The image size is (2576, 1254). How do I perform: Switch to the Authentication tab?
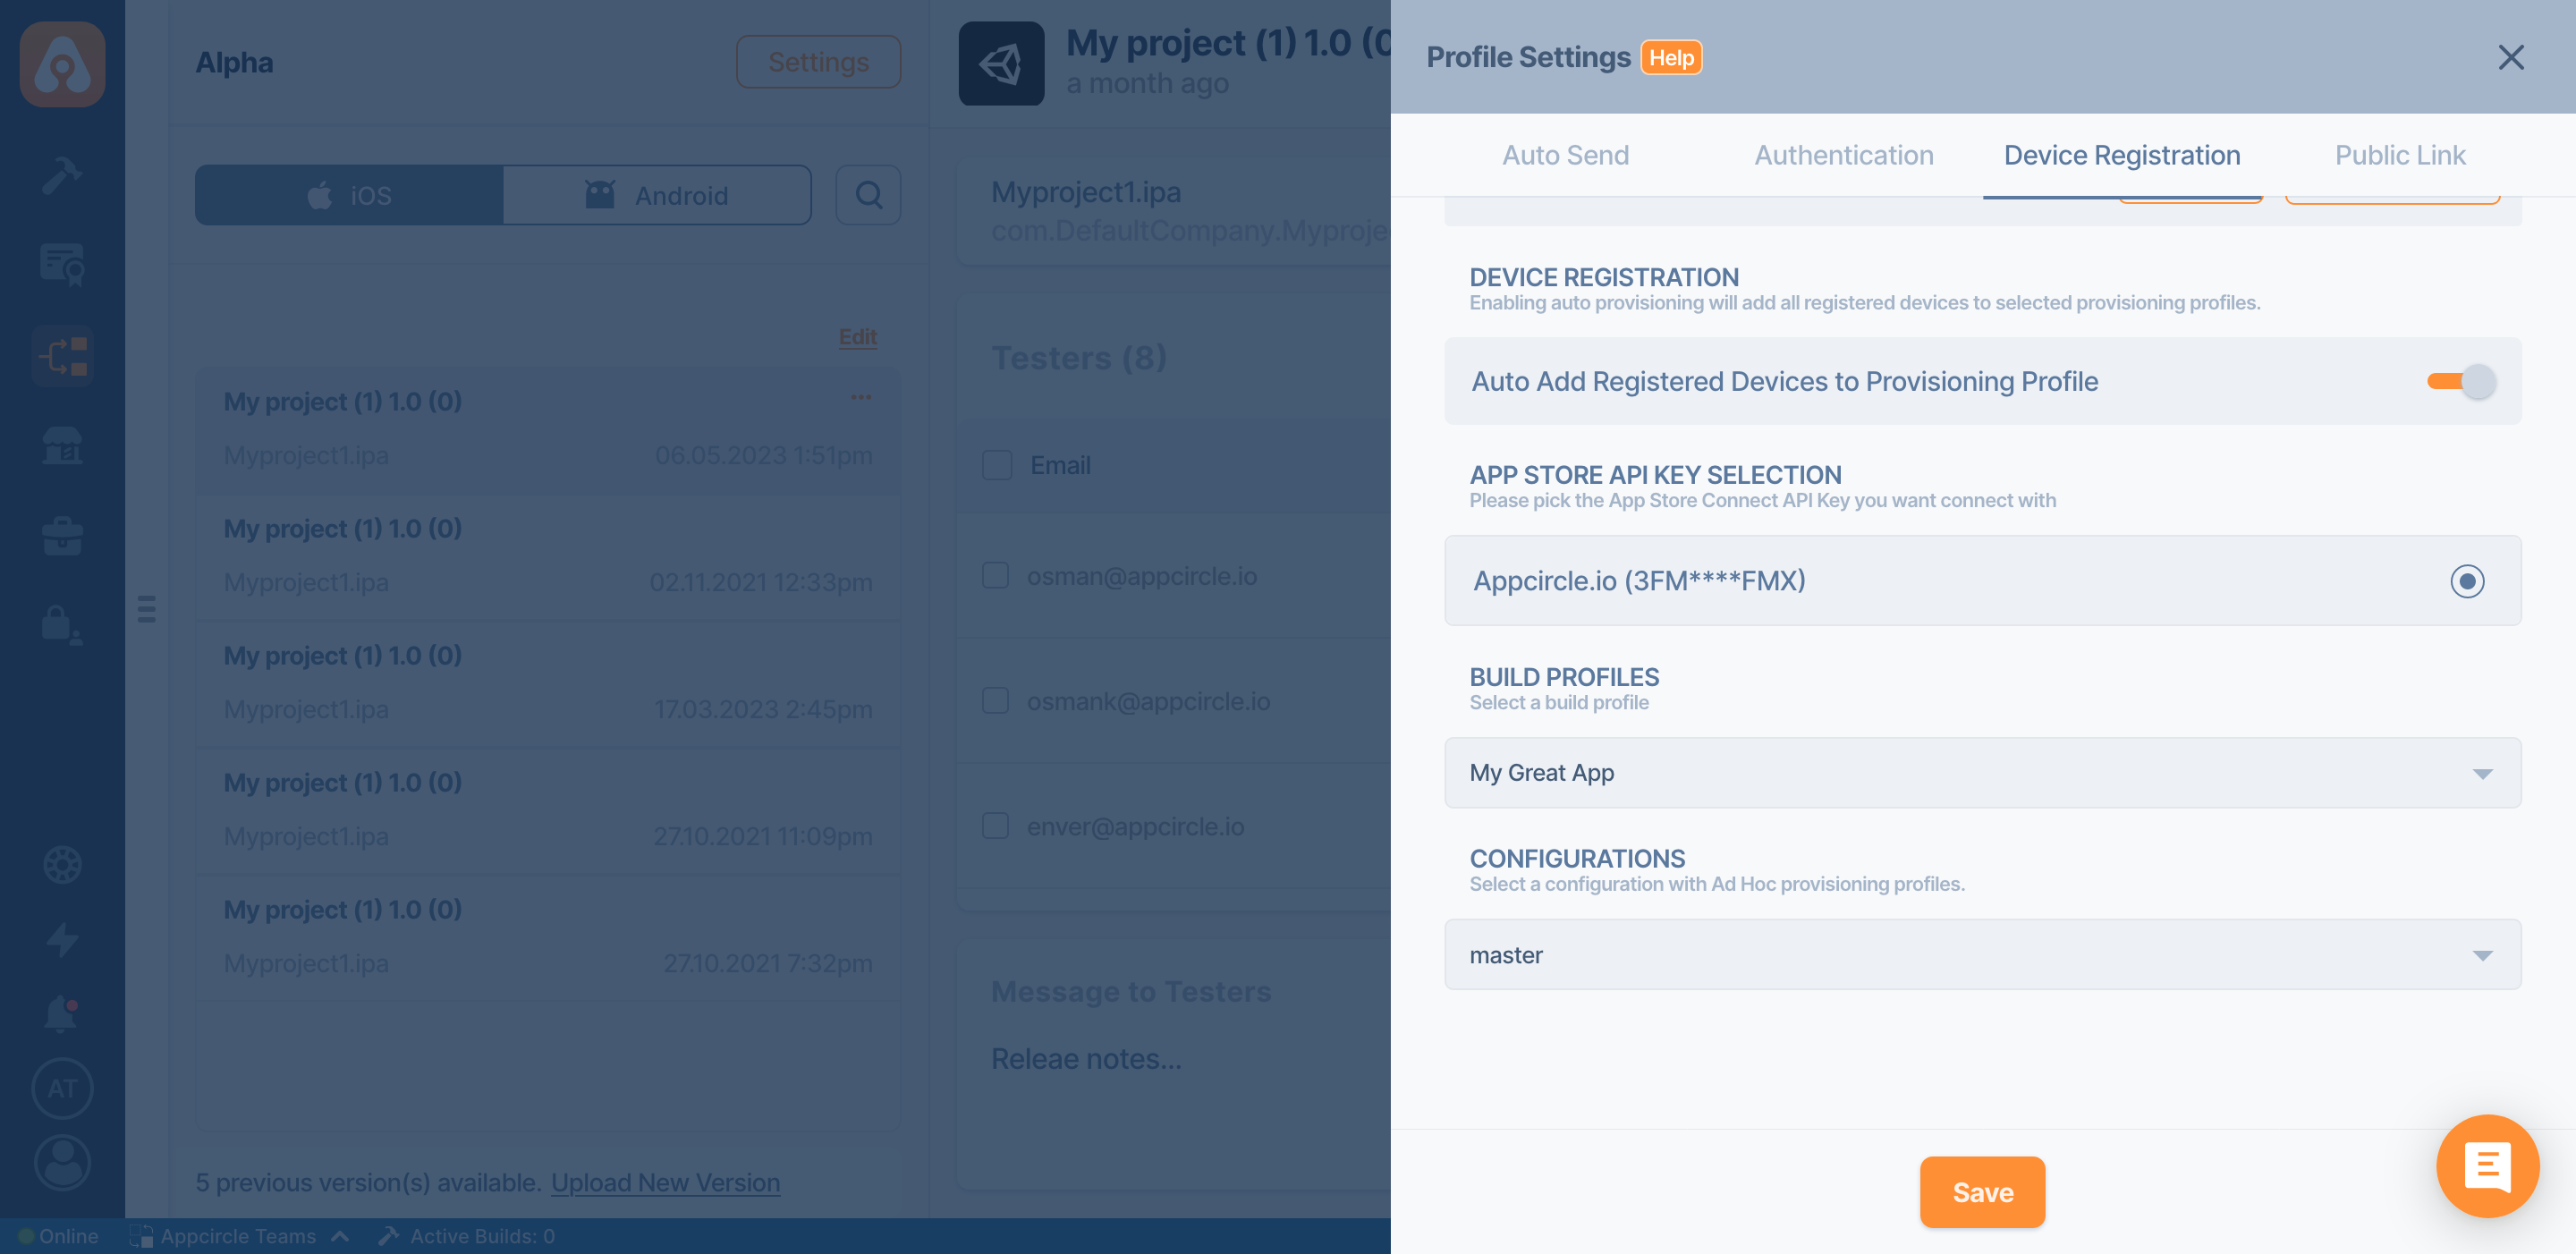[1843, 155]
